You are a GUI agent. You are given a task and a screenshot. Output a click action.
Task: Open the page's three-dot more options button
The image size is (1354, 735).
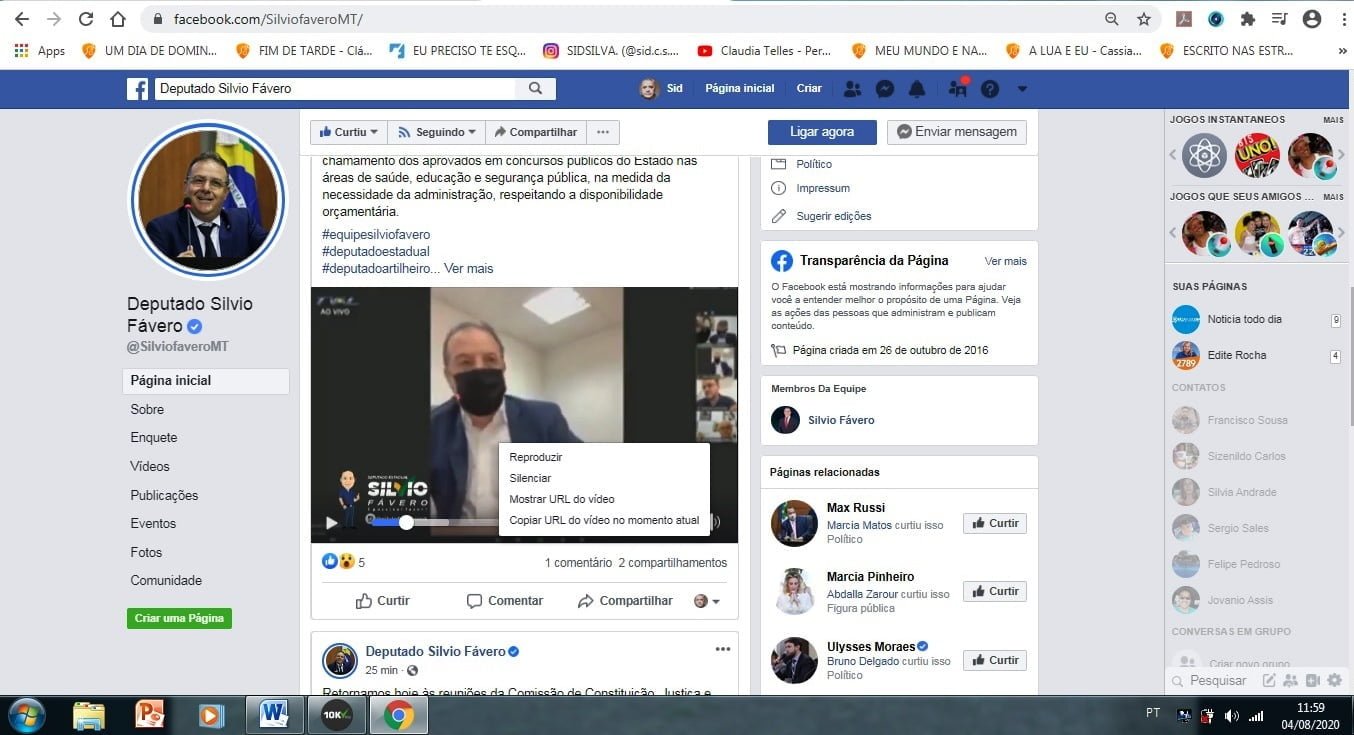[603, 132]
